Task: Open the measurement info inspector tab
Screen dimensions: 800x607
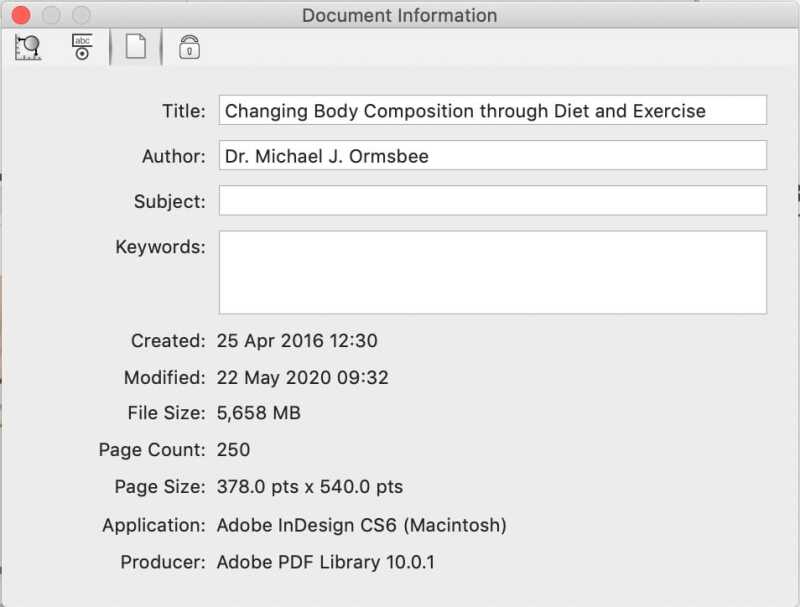Action: [26, 46]
